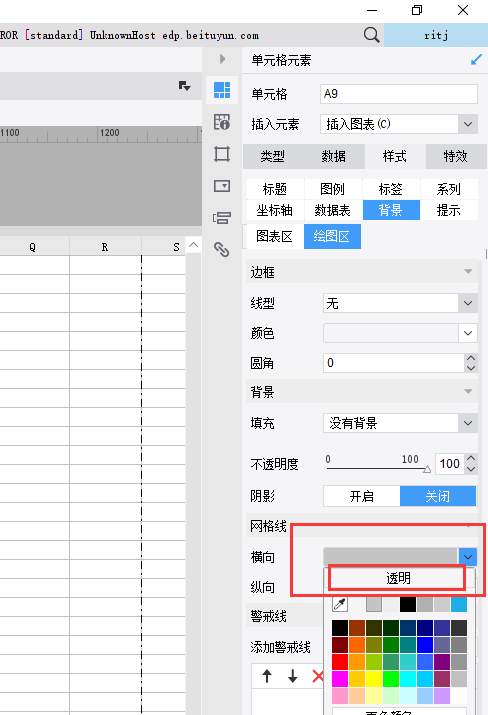Choose the magenta palette swatch
This screenshot has width=488, height=715.
pyautogui.click(x=340, y=679)
